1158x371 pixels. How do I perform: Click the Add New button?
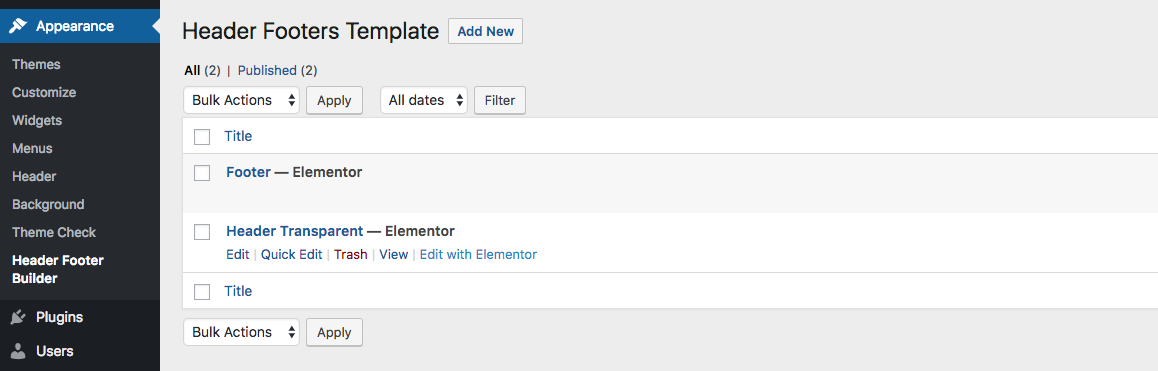485,32
